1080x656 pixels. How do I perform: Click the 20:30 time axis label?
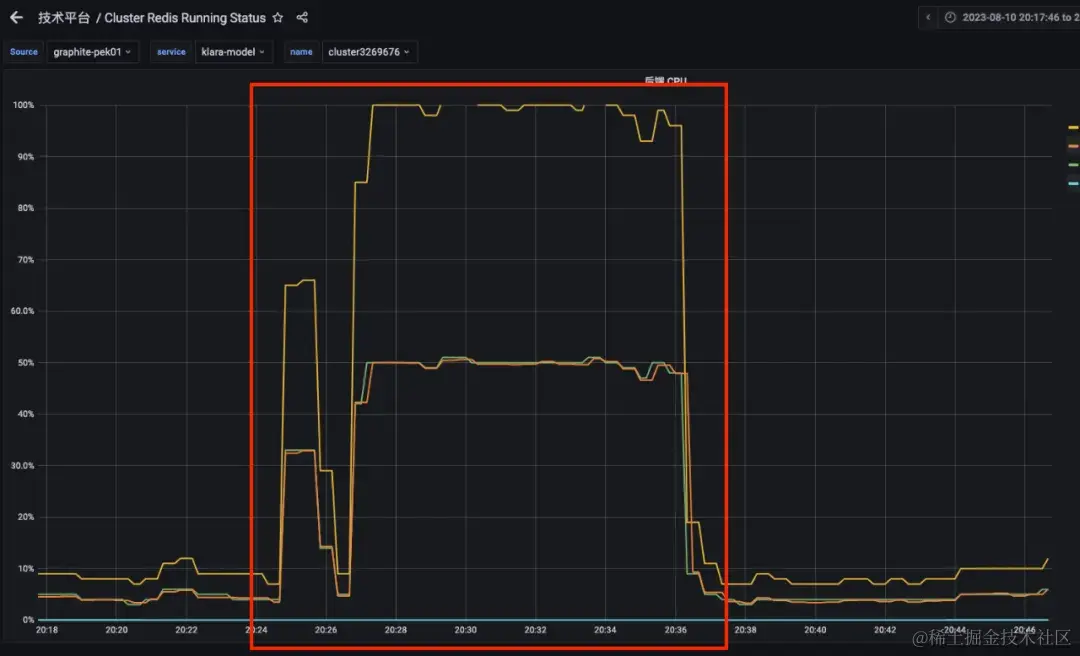point(466,630)
